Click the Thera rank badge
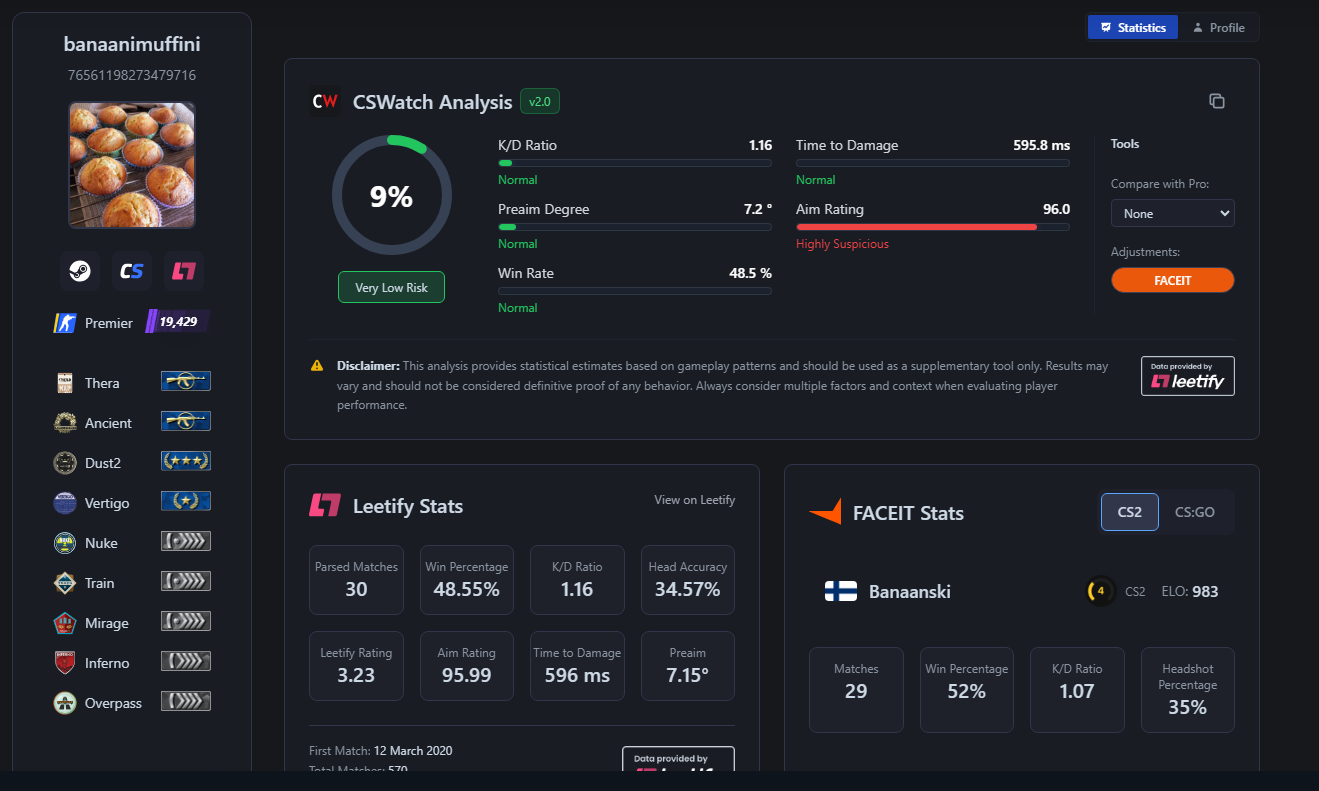The image size is (1319, 791). 186,381
